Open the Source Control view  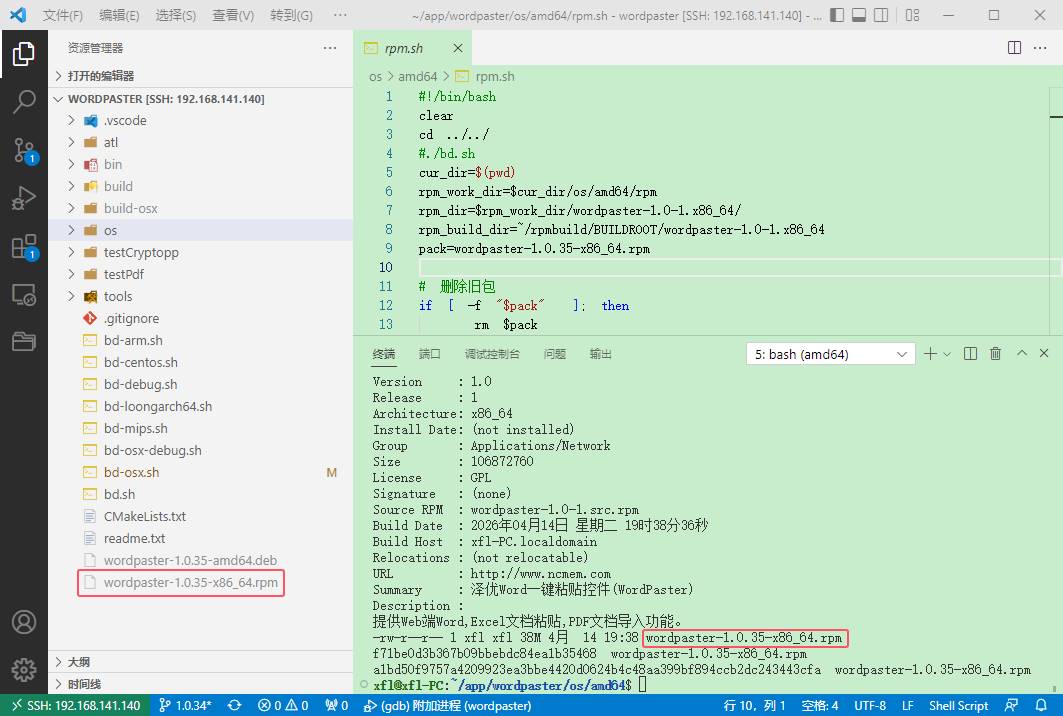click(23, 151)
